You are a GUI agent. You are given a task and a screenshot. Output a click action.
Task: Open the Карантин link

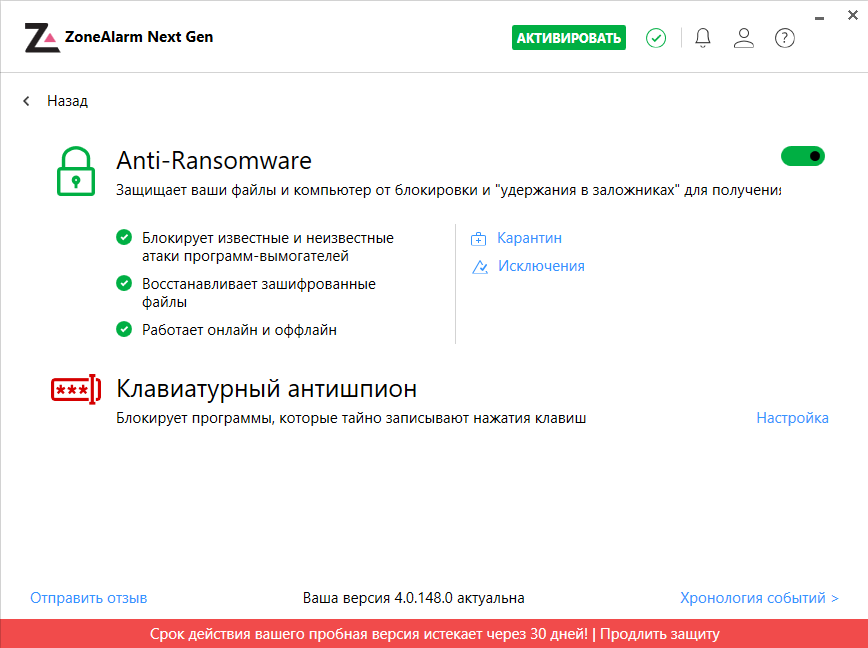coord(529,238)
